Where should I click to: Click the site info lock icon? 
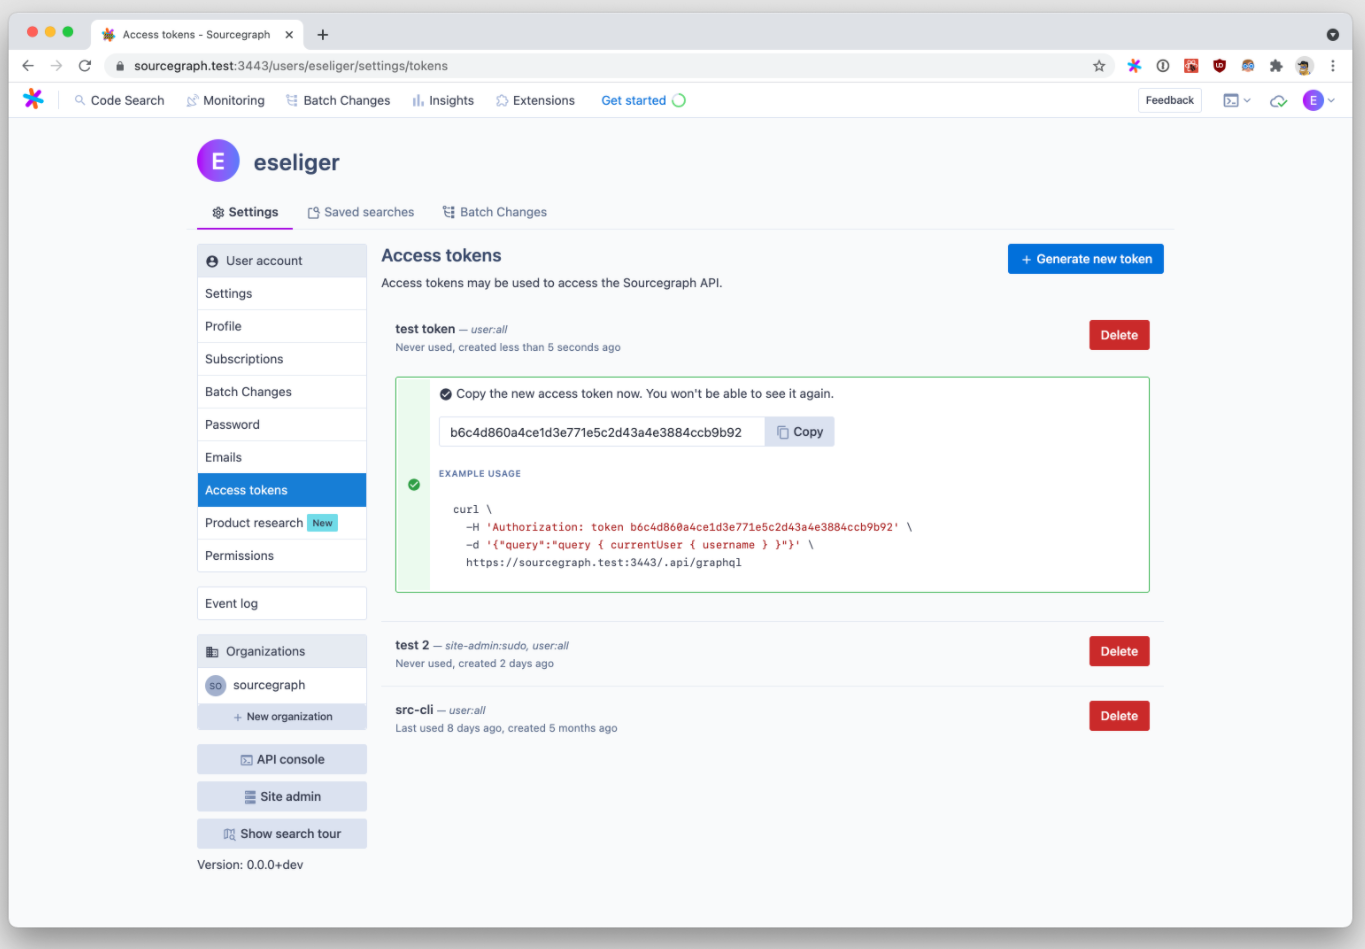(x=120, y=66)
